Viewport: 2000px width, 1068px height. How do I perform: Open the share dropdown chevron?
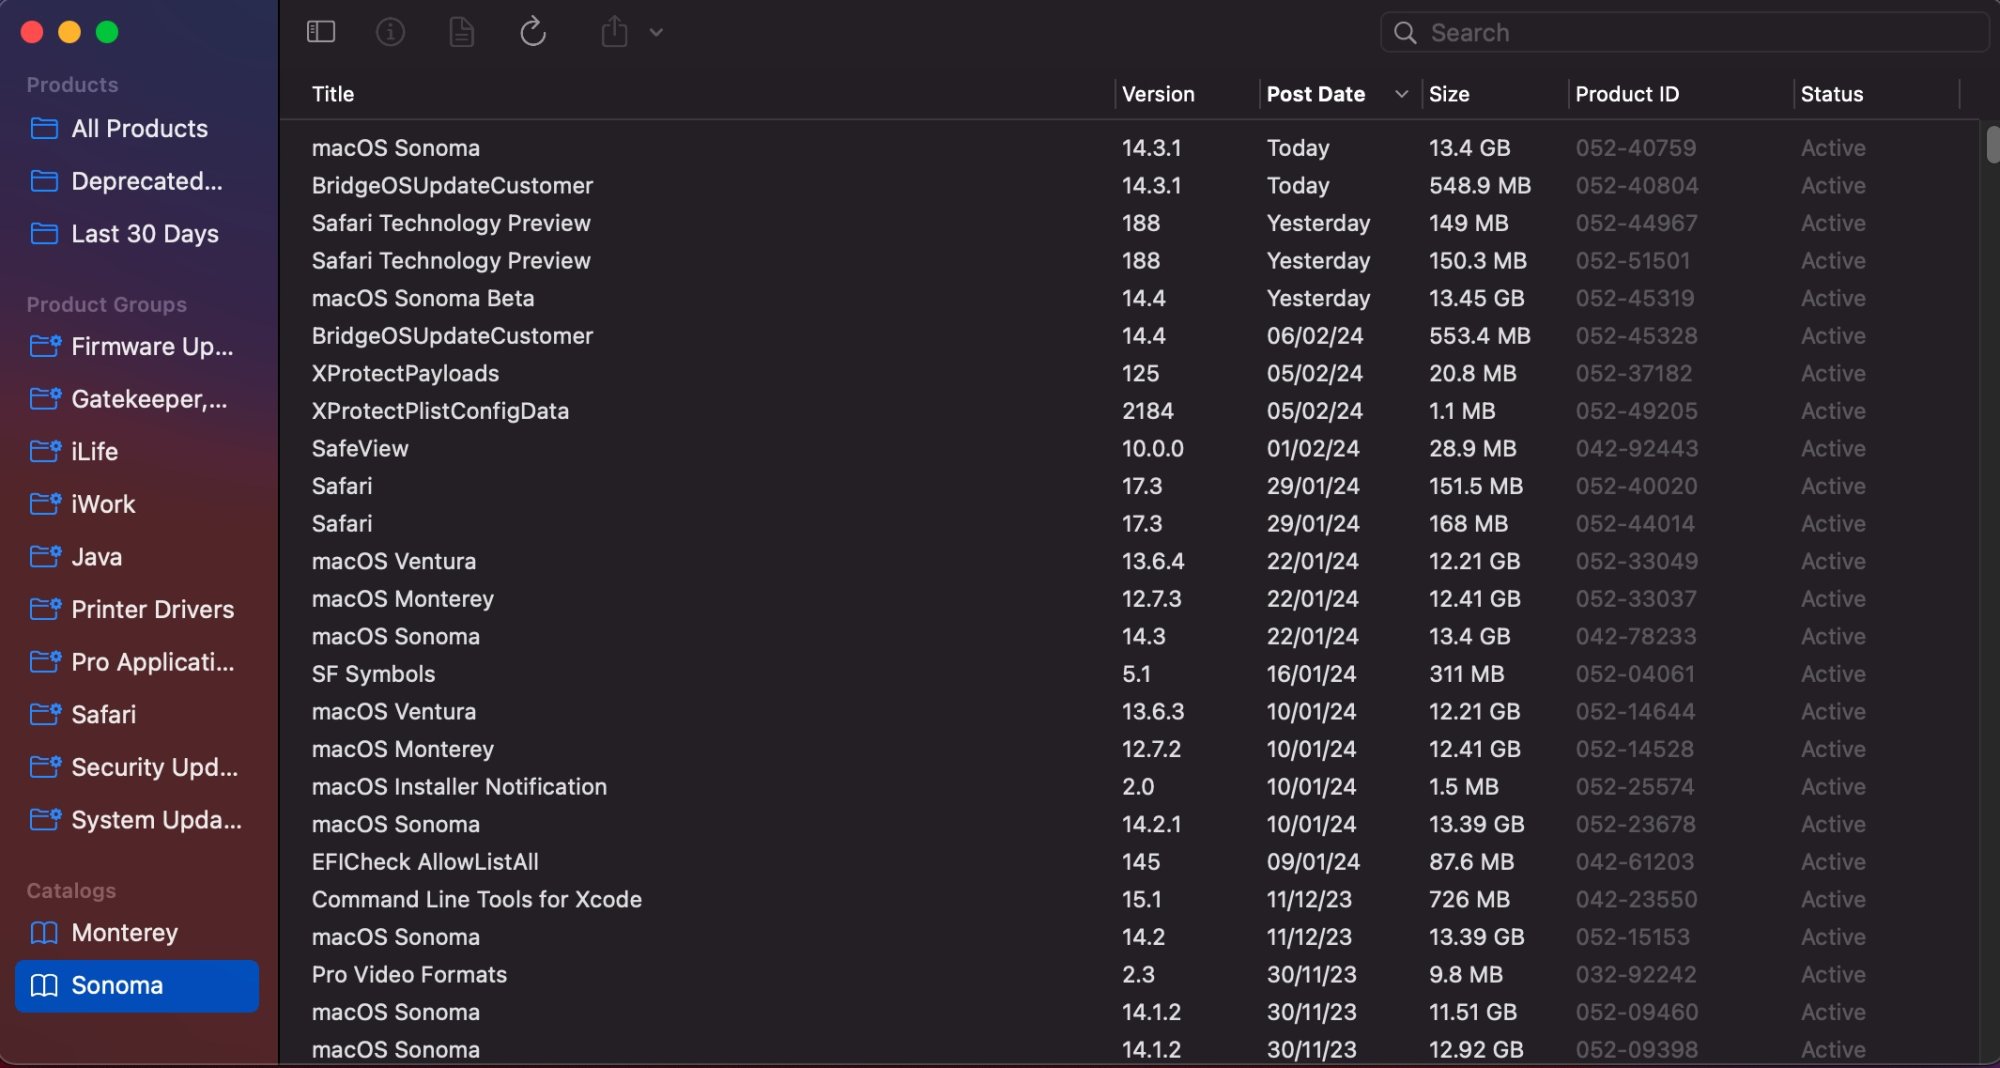tap(656, 32)
